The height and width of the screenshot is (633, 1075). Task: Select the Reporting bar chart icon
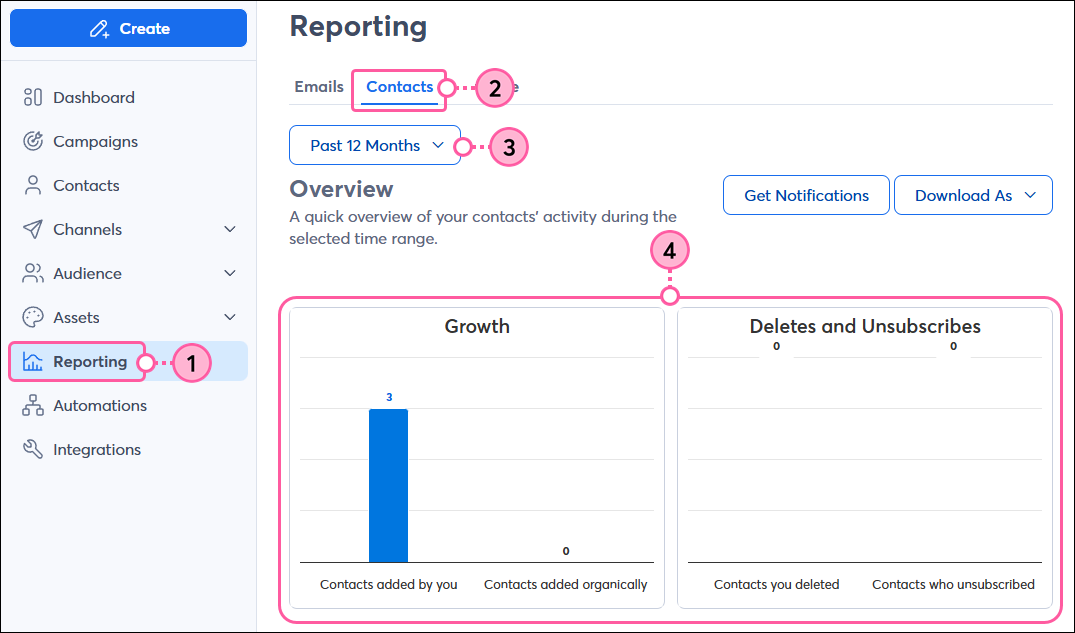pyautogui.click(x=31, y=362)
